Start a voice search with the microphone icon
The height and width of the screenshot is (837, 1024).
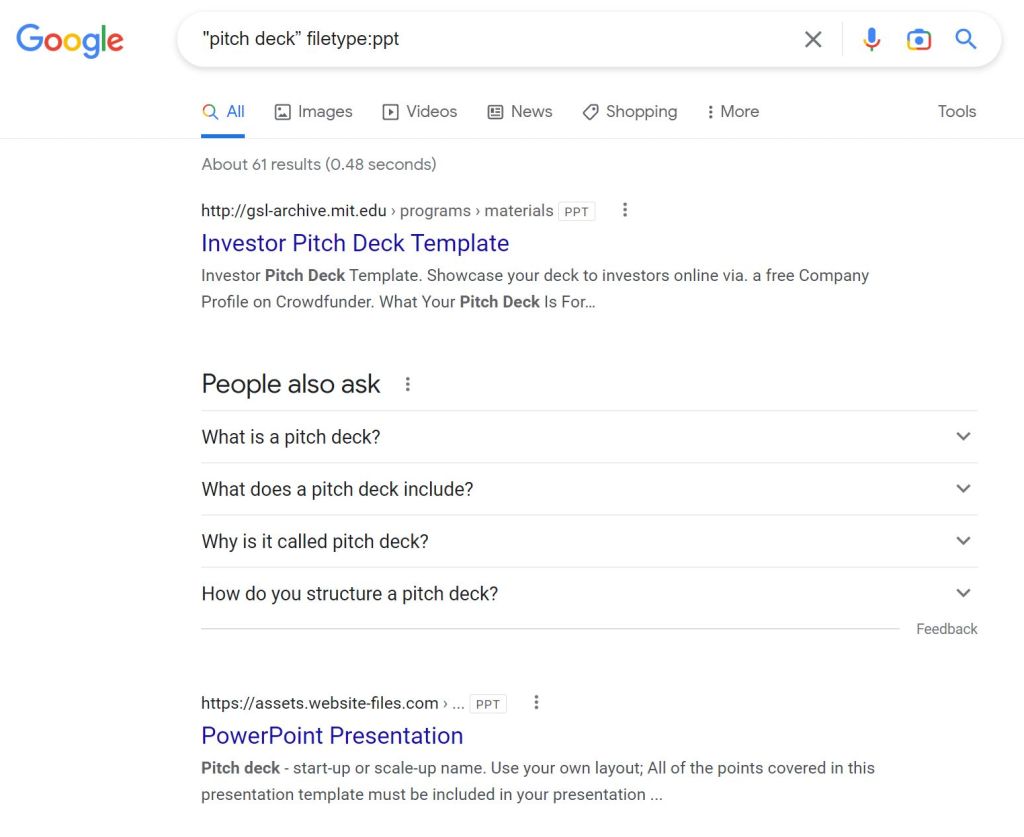(x=871, y=39)
